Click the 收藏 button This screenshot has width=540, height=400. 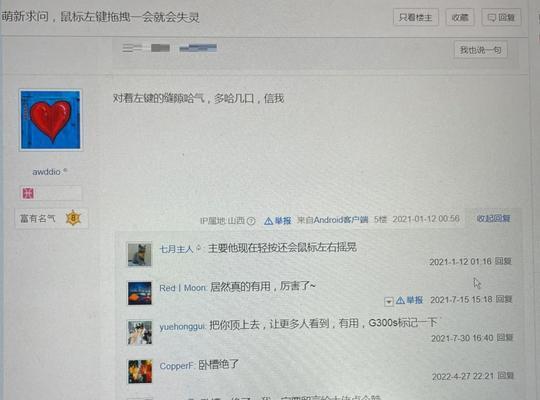[x=460, y=17]
